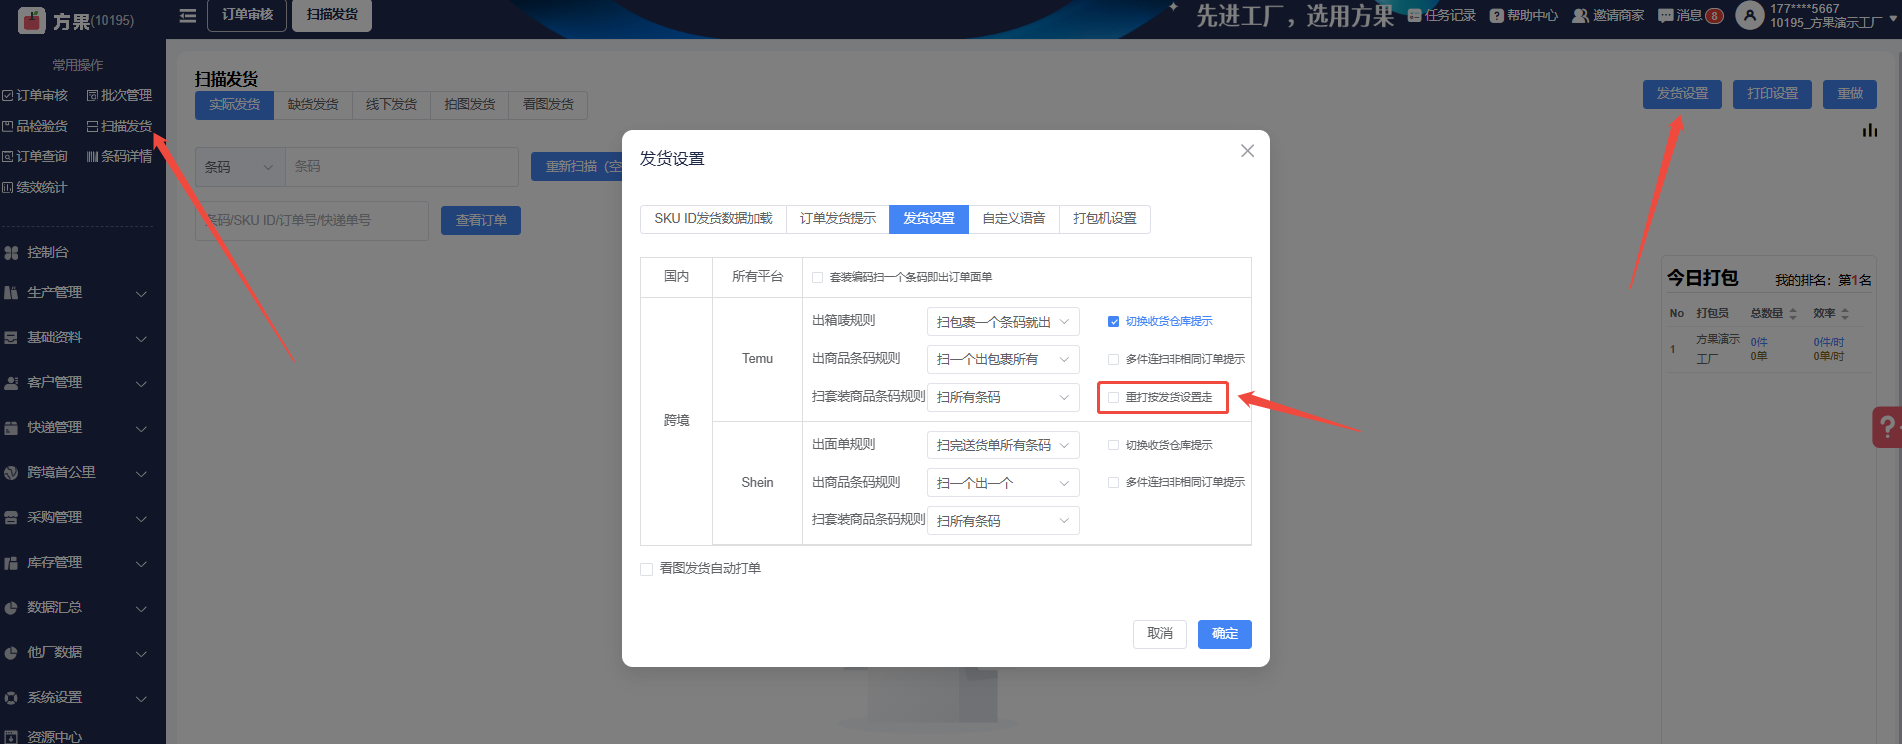The width and height of the screenshot is (1902, 744).
Task: Open Shein 出面单规则 dropdown
Action: tap(1002, 445)
